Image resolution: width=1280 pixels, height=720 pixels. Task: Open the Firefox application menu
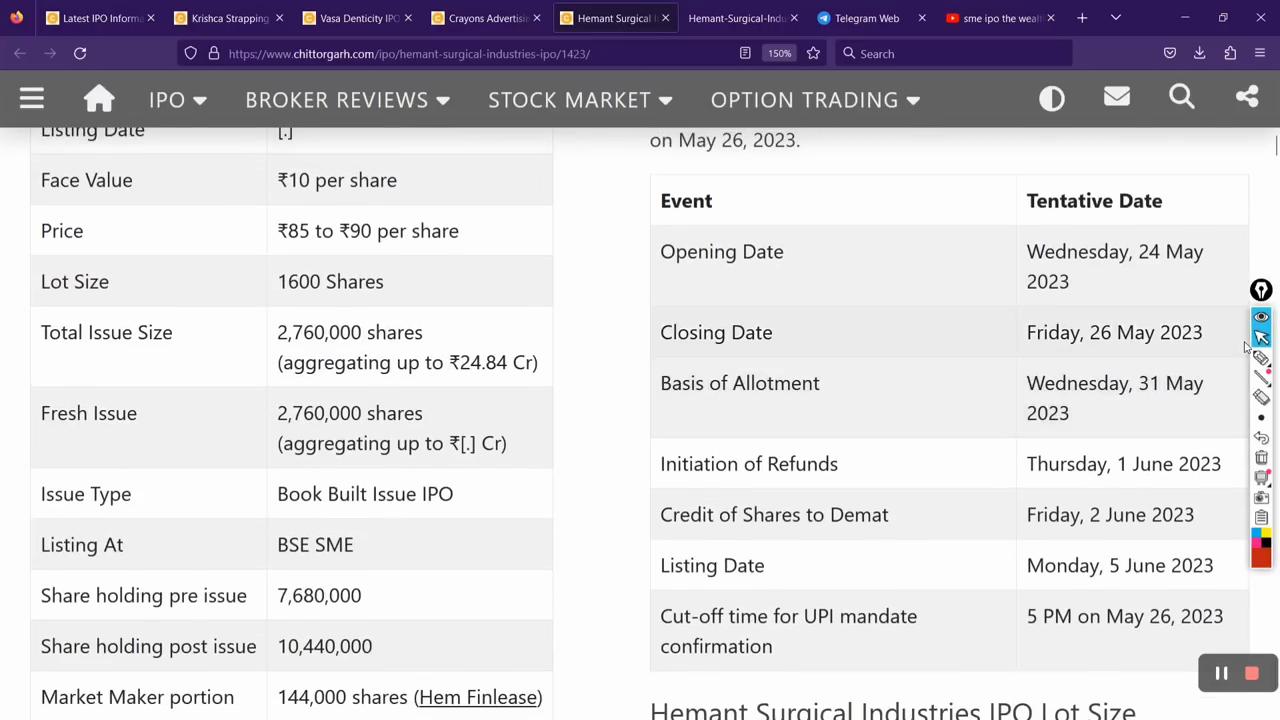(1260, 53)
